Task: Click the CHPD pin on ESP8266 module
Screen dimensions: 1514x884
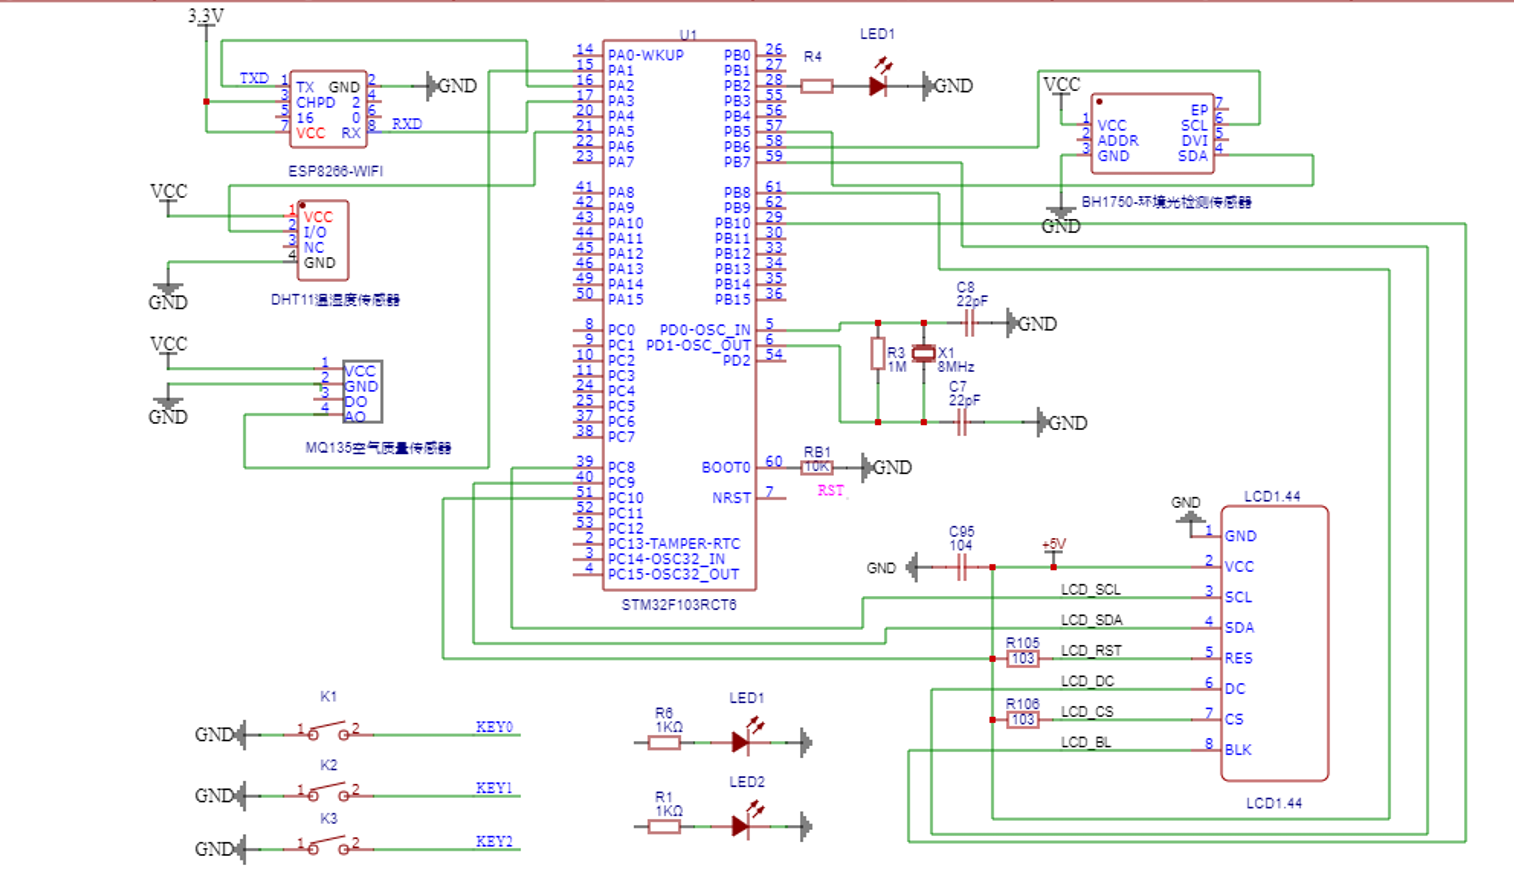Action: pyautogui.click(x=316, y=102)
